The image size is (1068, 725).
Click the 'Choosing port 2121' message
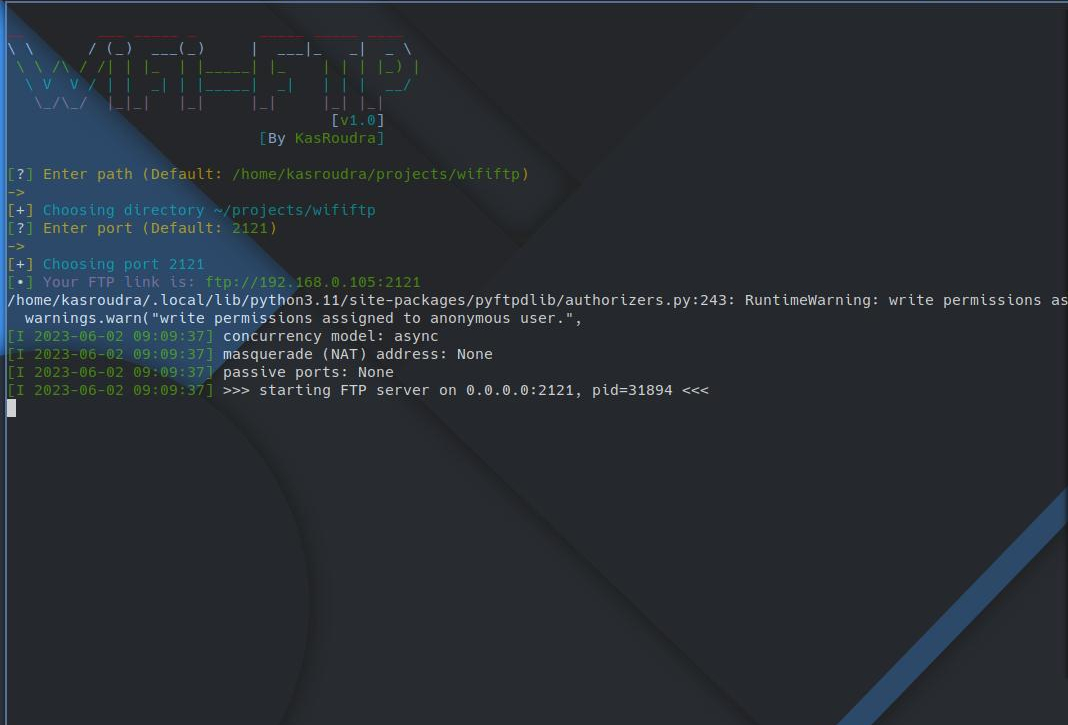[123, 264]
